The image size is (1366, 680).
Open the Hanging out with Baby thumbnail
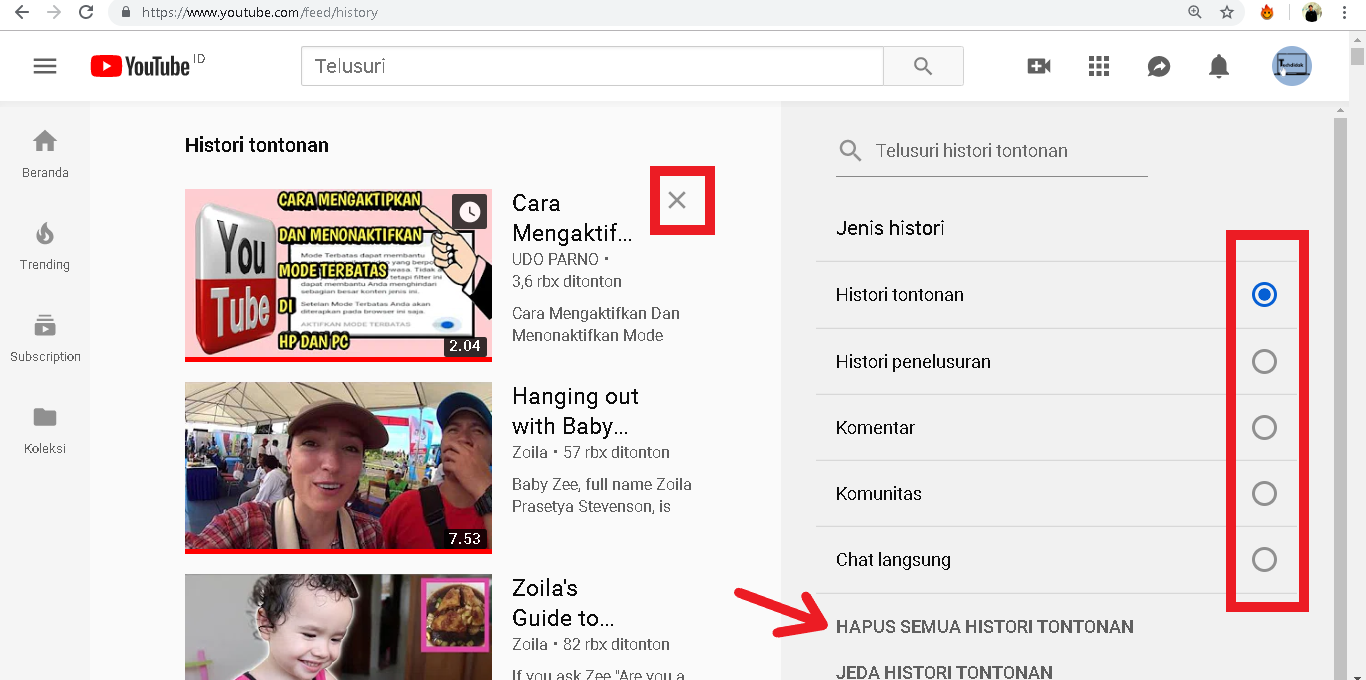click(338, 467)
